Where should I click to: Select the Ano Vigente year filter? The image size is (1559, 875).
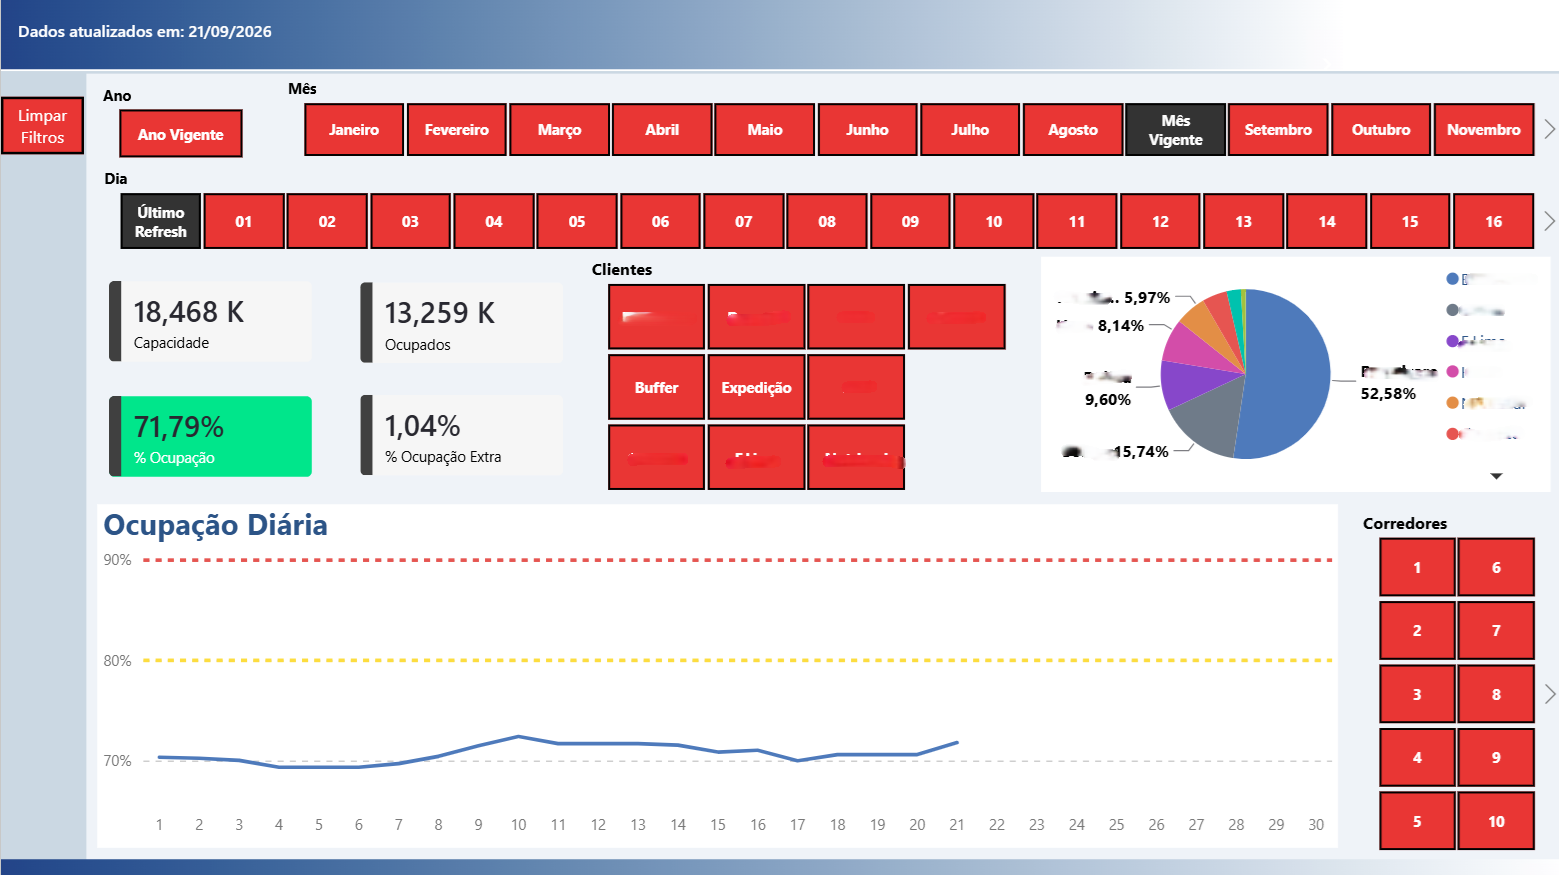pos(181,134)
